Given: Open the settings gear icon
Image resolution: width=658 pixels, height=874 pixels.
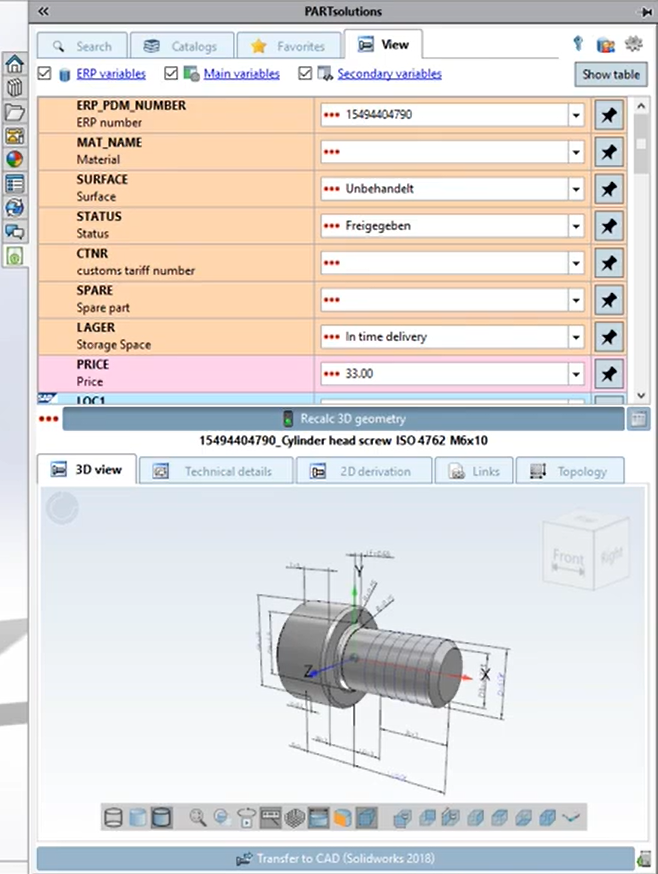Looking at the screenshot, I should (633, 43).
